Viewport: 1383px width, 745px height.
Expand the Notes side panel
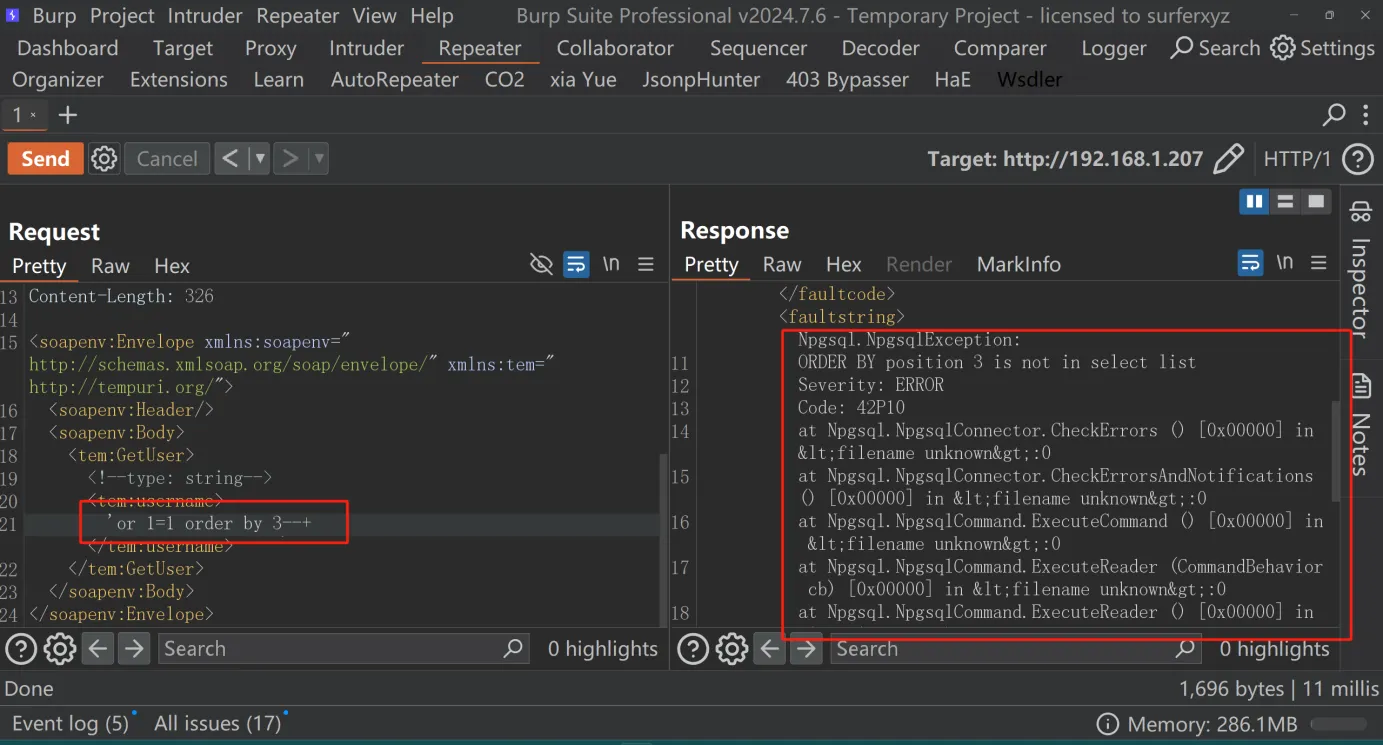(1360, 424)
